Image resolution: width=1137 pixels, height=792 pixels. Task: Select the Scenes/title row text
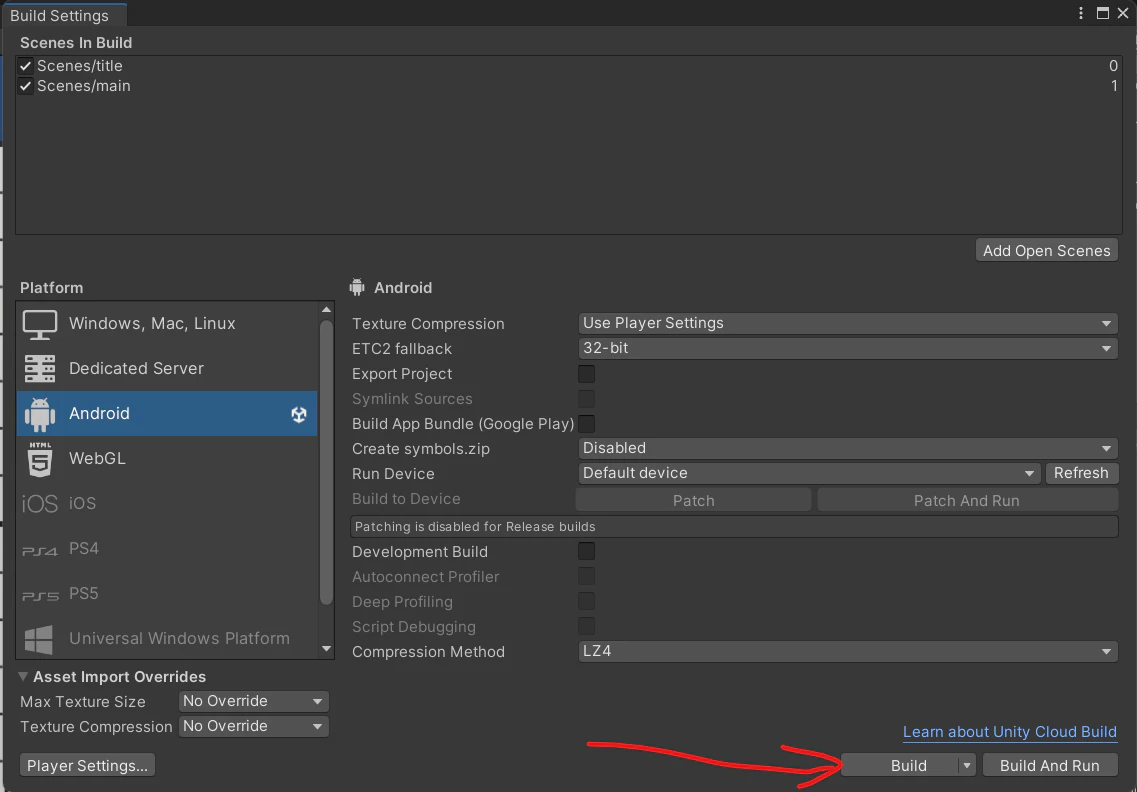click(80, 66)
